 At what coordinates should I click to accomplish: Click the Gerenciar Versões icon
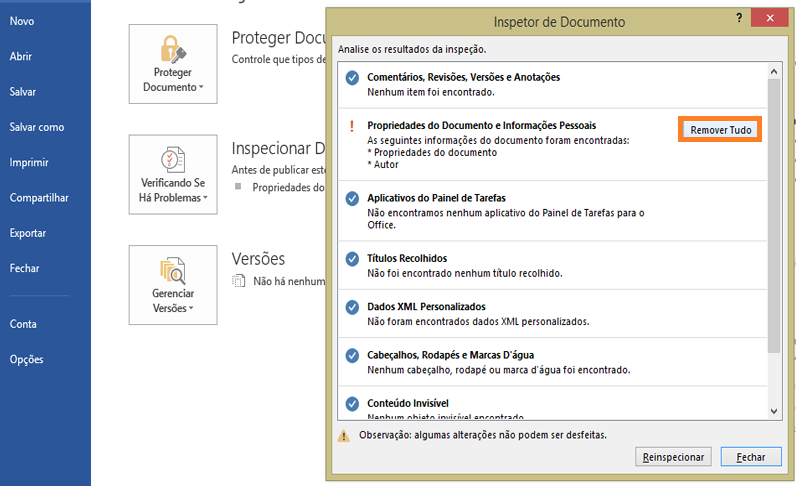pos(173,270)
